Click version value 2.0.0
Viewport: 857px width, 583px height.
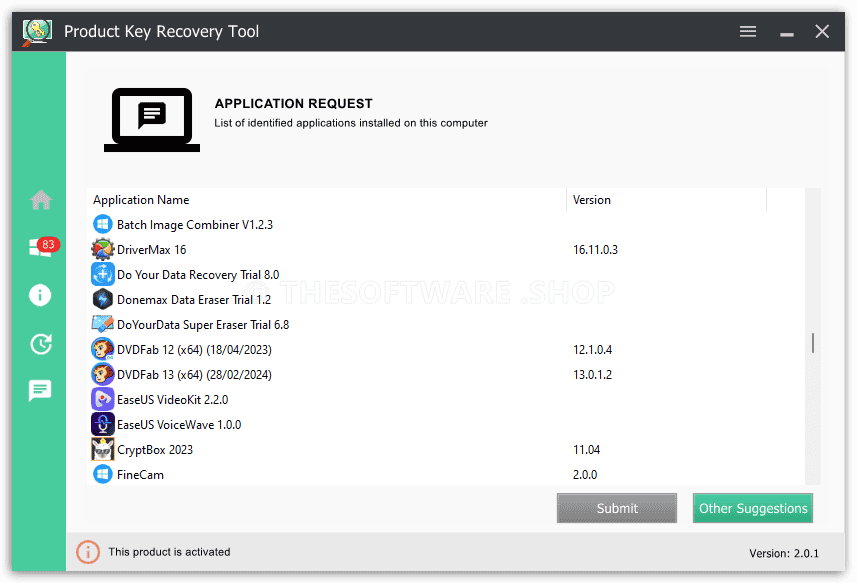tap(585, 475)
